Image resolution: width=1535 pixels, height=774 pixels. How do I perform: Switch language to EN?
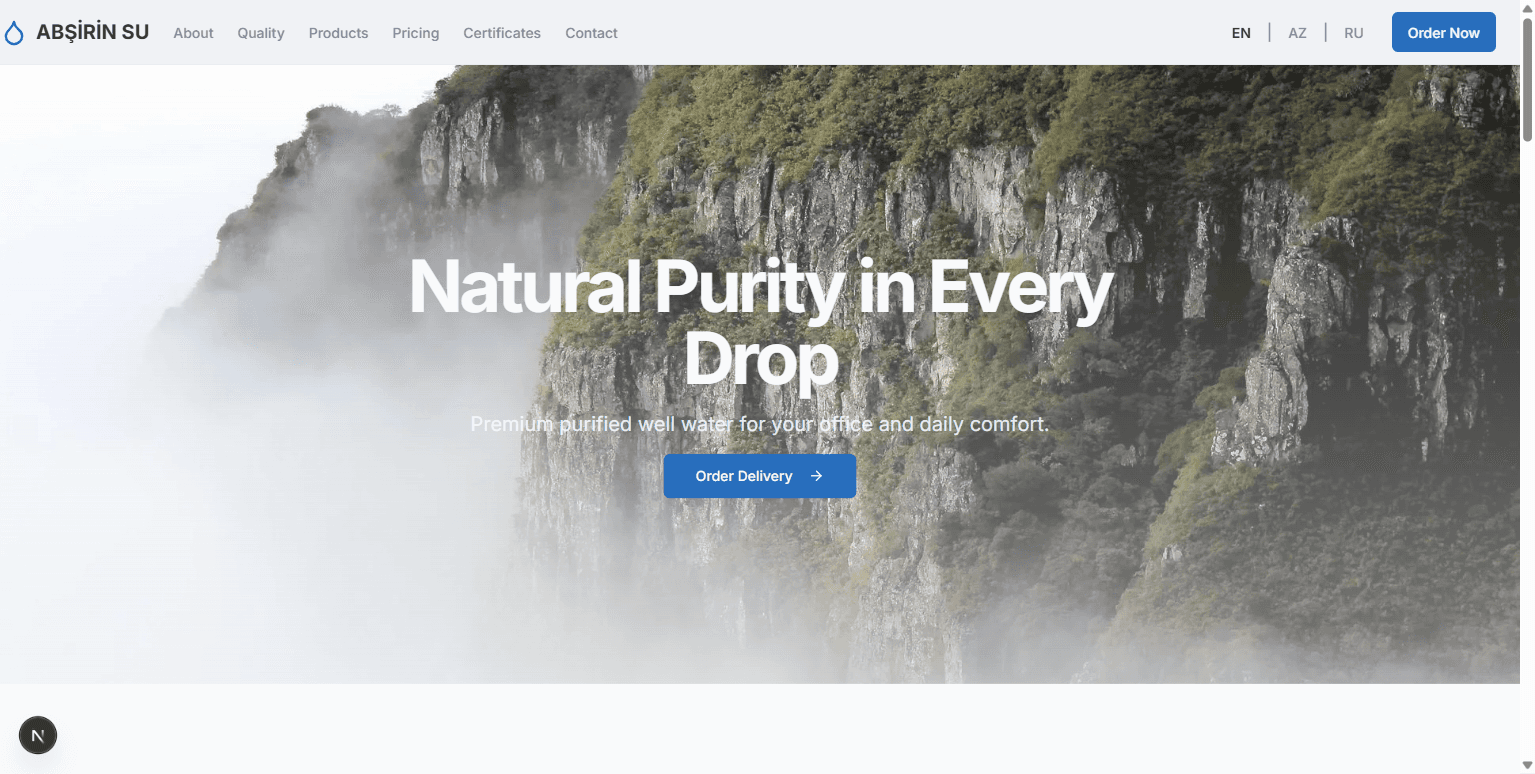pyautogui.click(x=1241, y=33)
